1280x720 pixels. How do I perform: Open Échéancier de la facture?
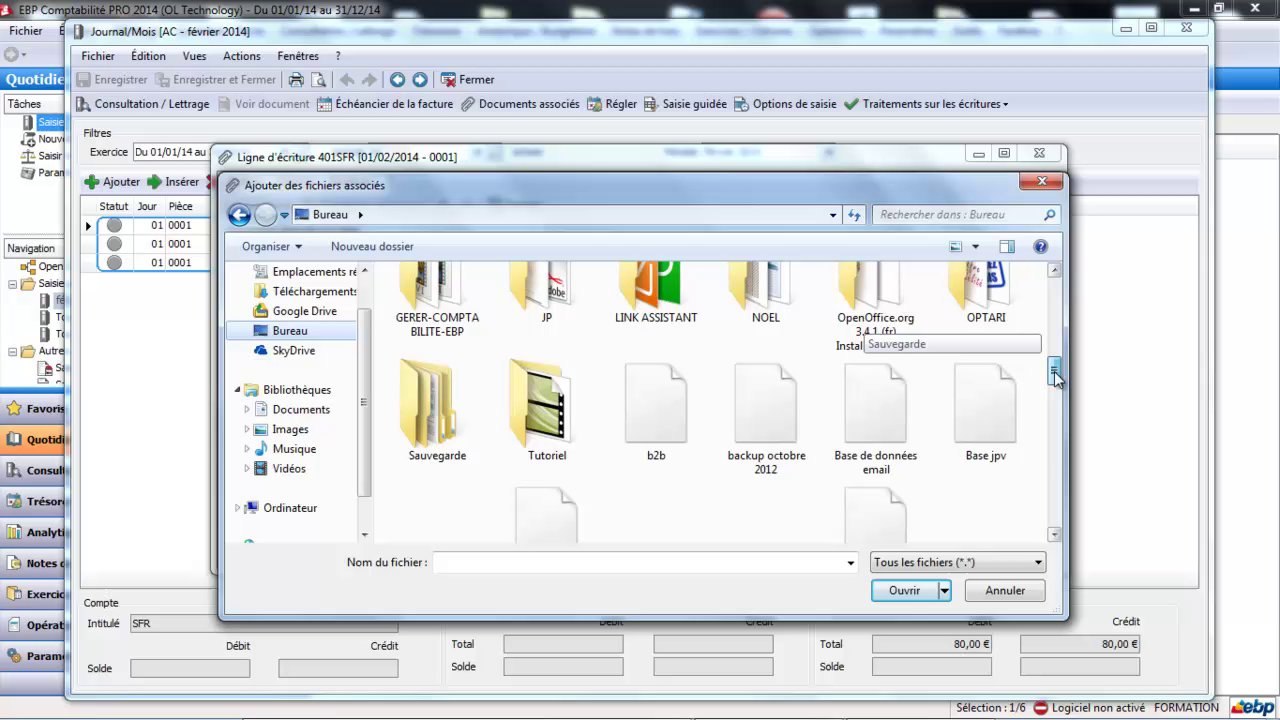tap(385, 104)
